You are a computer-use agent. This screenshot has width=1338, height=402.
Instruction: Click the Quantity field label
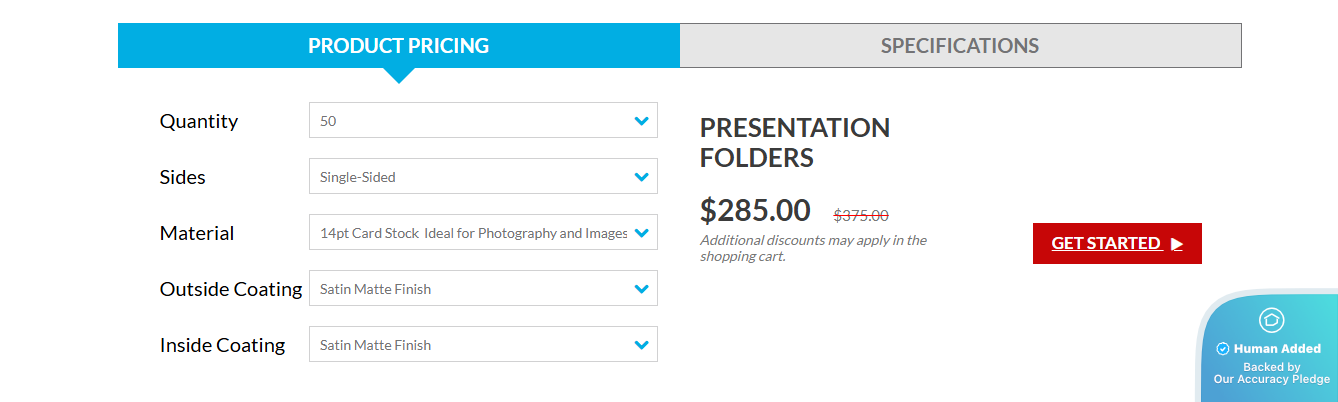click(199, 121)
